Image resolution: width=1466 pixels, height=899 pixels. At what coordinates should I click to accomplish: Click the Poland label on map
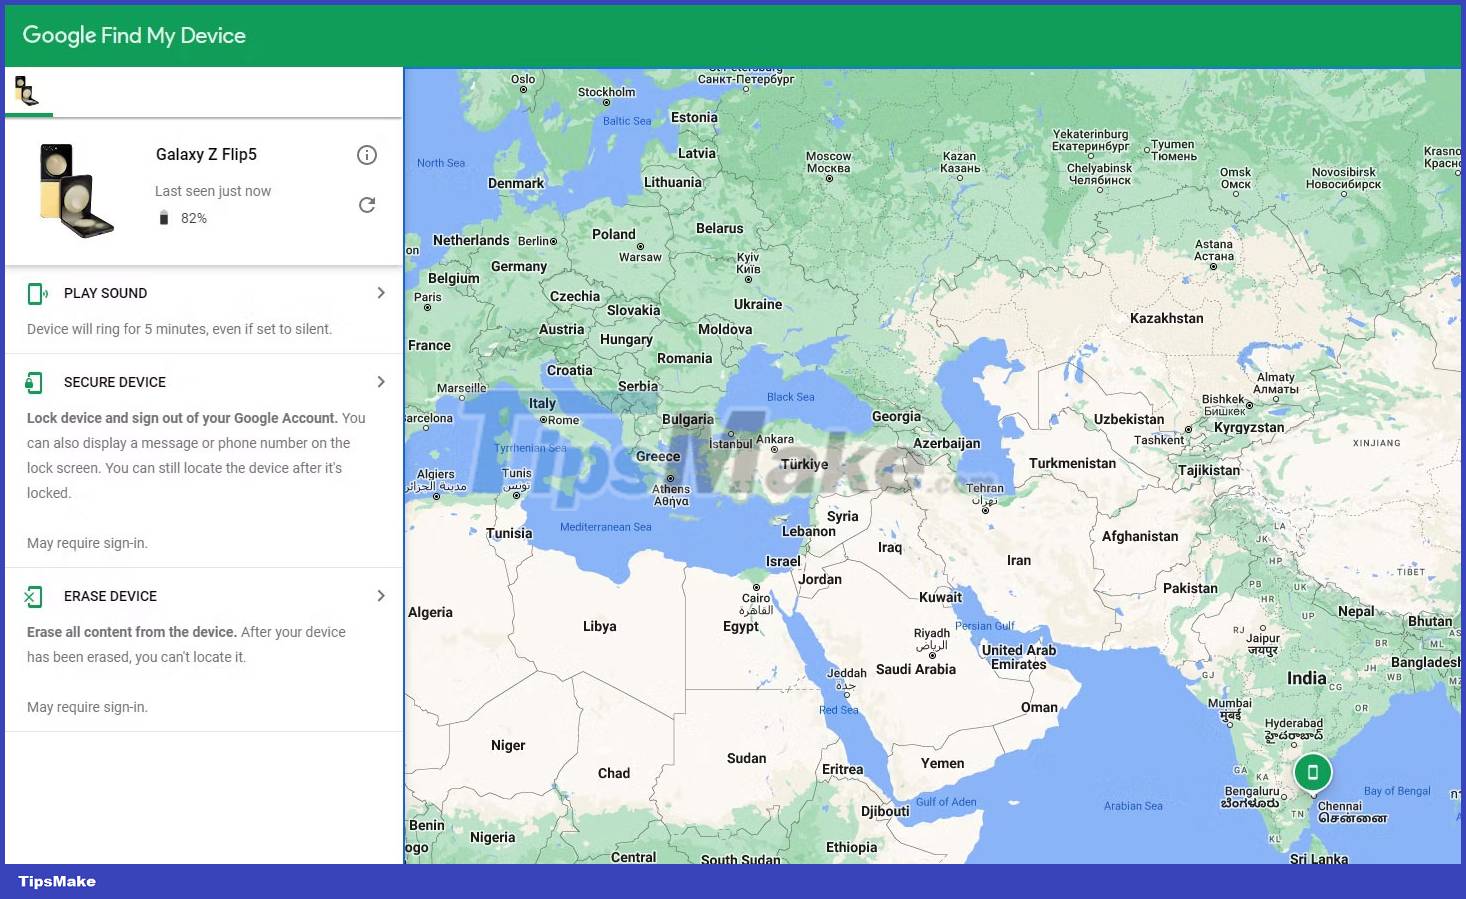[614, 234]
